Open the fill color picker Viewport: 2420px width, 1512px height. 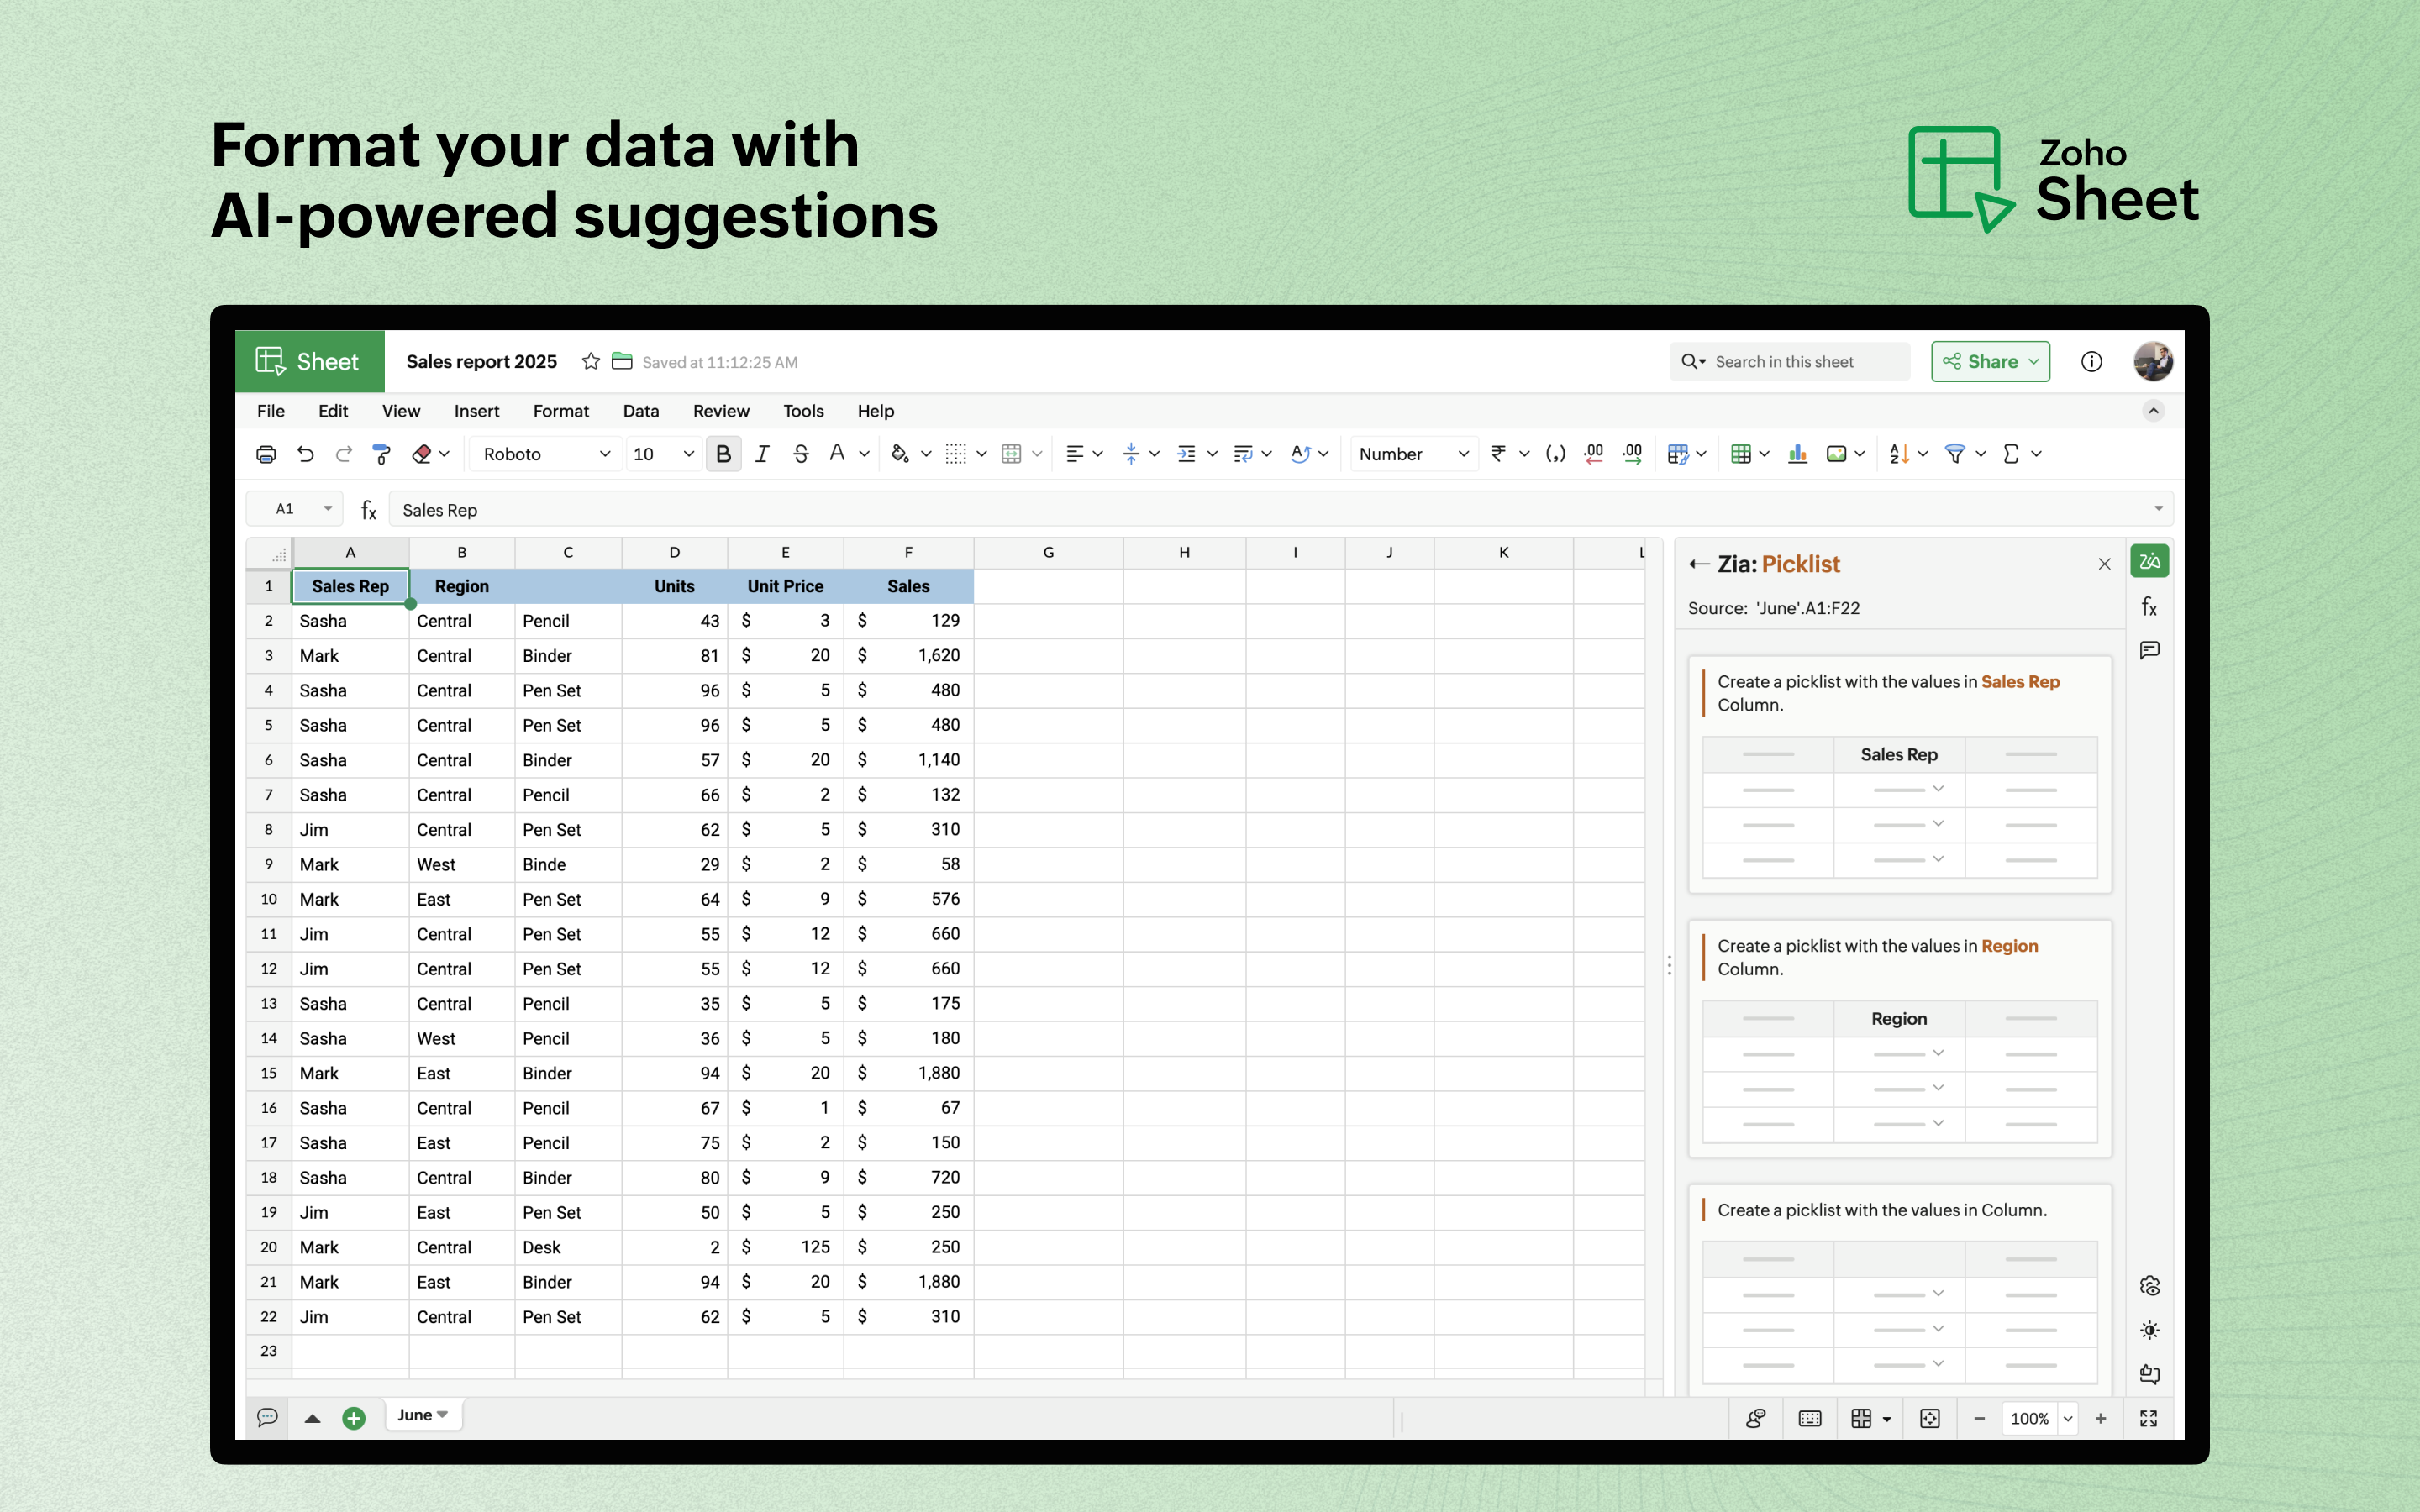point(900,454)
